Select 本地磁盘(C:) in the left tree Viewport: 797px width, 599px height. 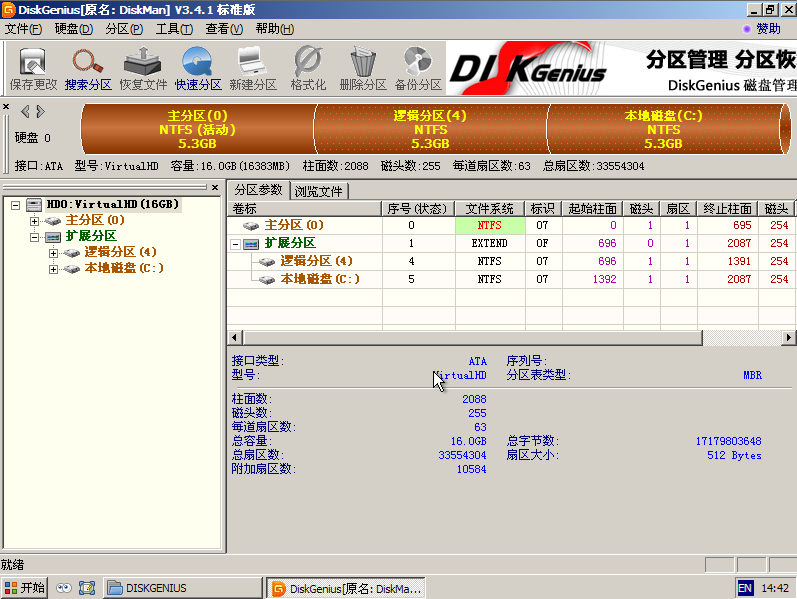124,268
